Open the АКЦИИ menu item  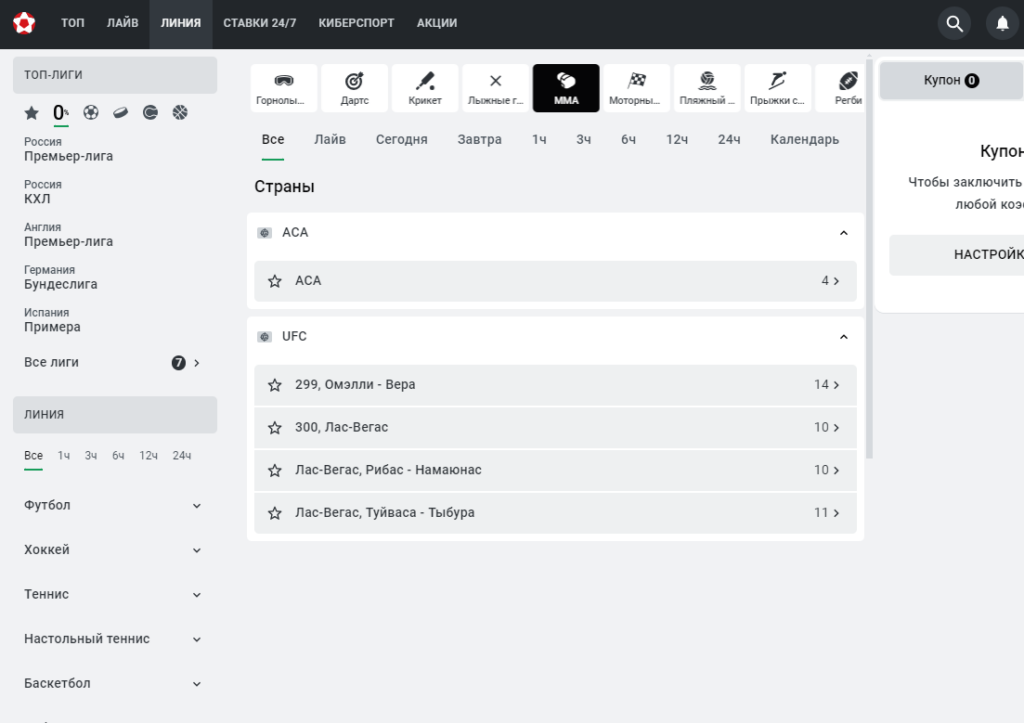pos(437,24)
